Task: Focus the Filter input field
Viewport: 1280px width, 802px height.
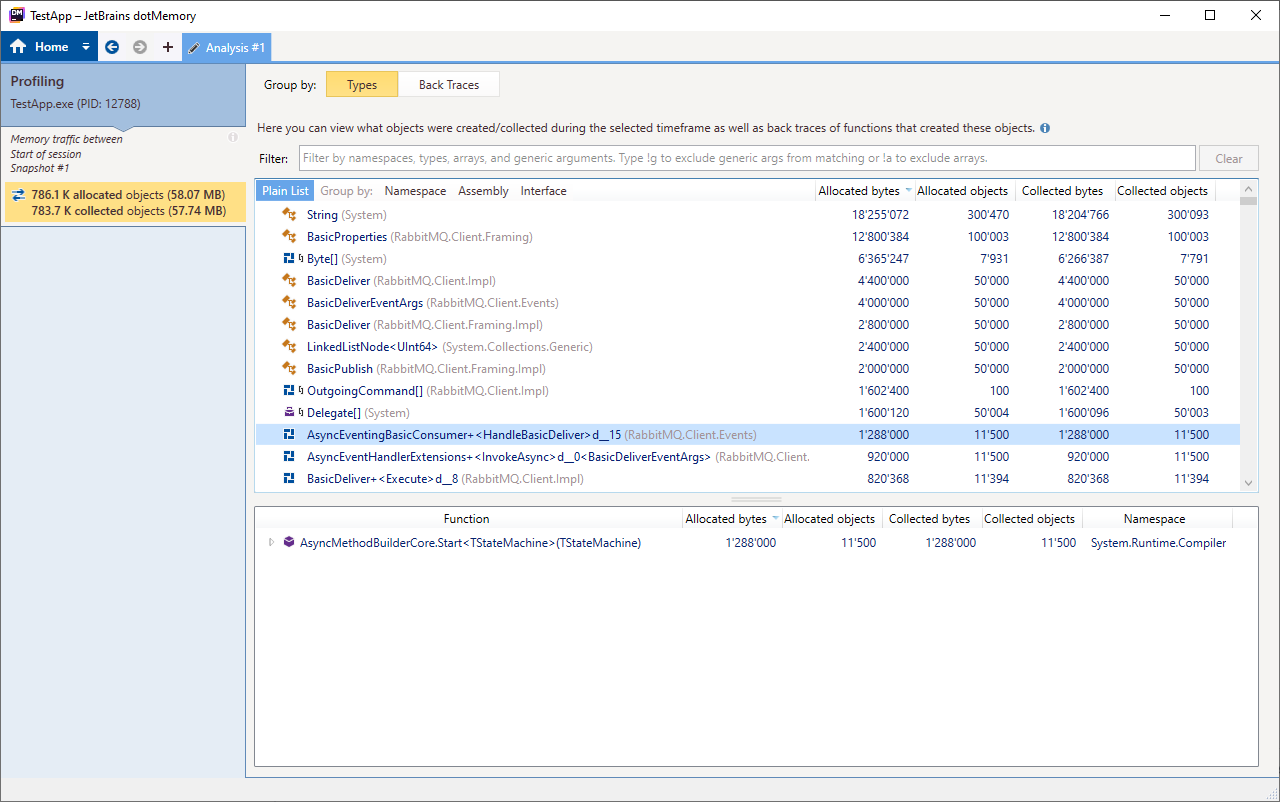Action: tap(747, 158)
